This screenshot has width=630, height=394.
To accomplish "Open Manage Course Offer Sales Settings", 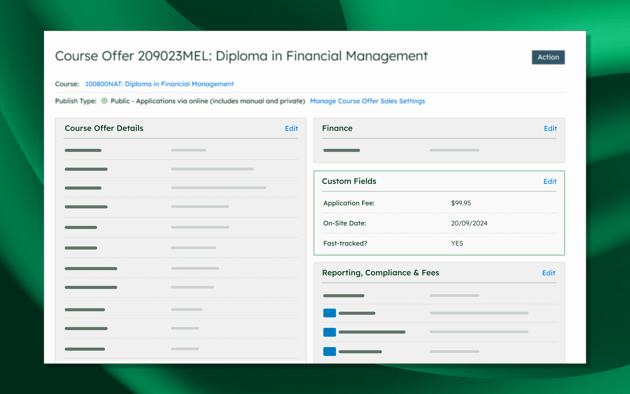I will click(367, 101).
